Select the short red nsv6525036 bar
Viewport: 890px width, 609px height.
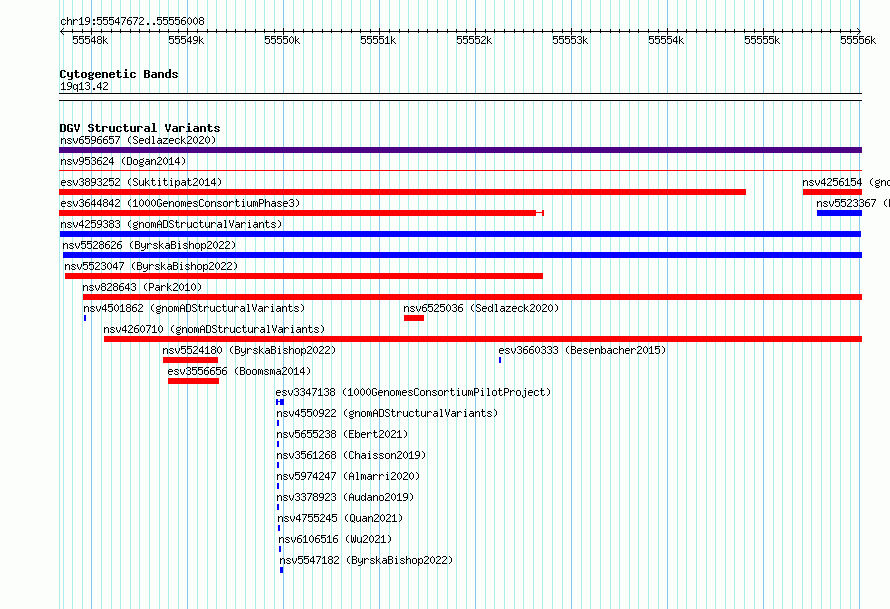point(414,318)
